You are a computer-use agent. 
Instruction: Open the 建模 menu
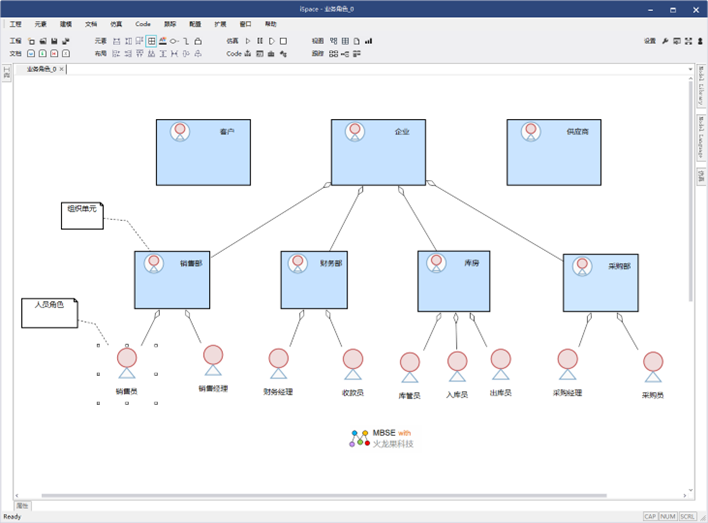pyautogui.click(x=66, y=24)
